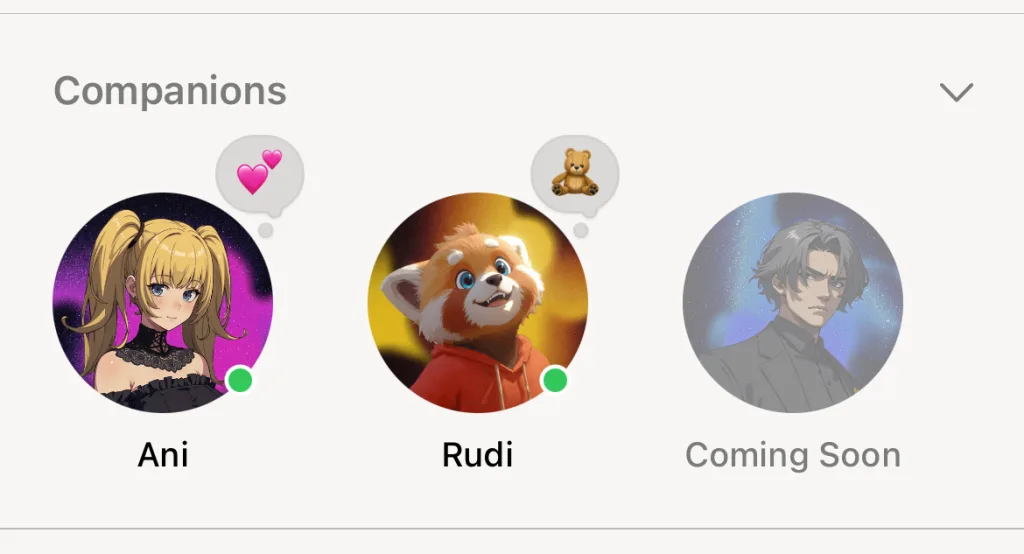Screen dimensions: 1024x554
Task: Collapse the Companions section with the chevron
Action: click(x=956, y=92)
